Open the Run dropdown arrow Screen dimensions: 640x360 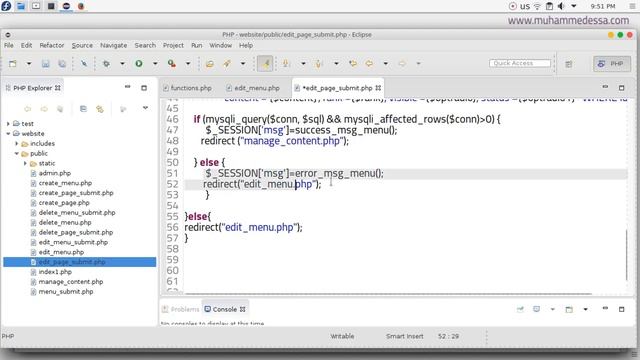155,64
